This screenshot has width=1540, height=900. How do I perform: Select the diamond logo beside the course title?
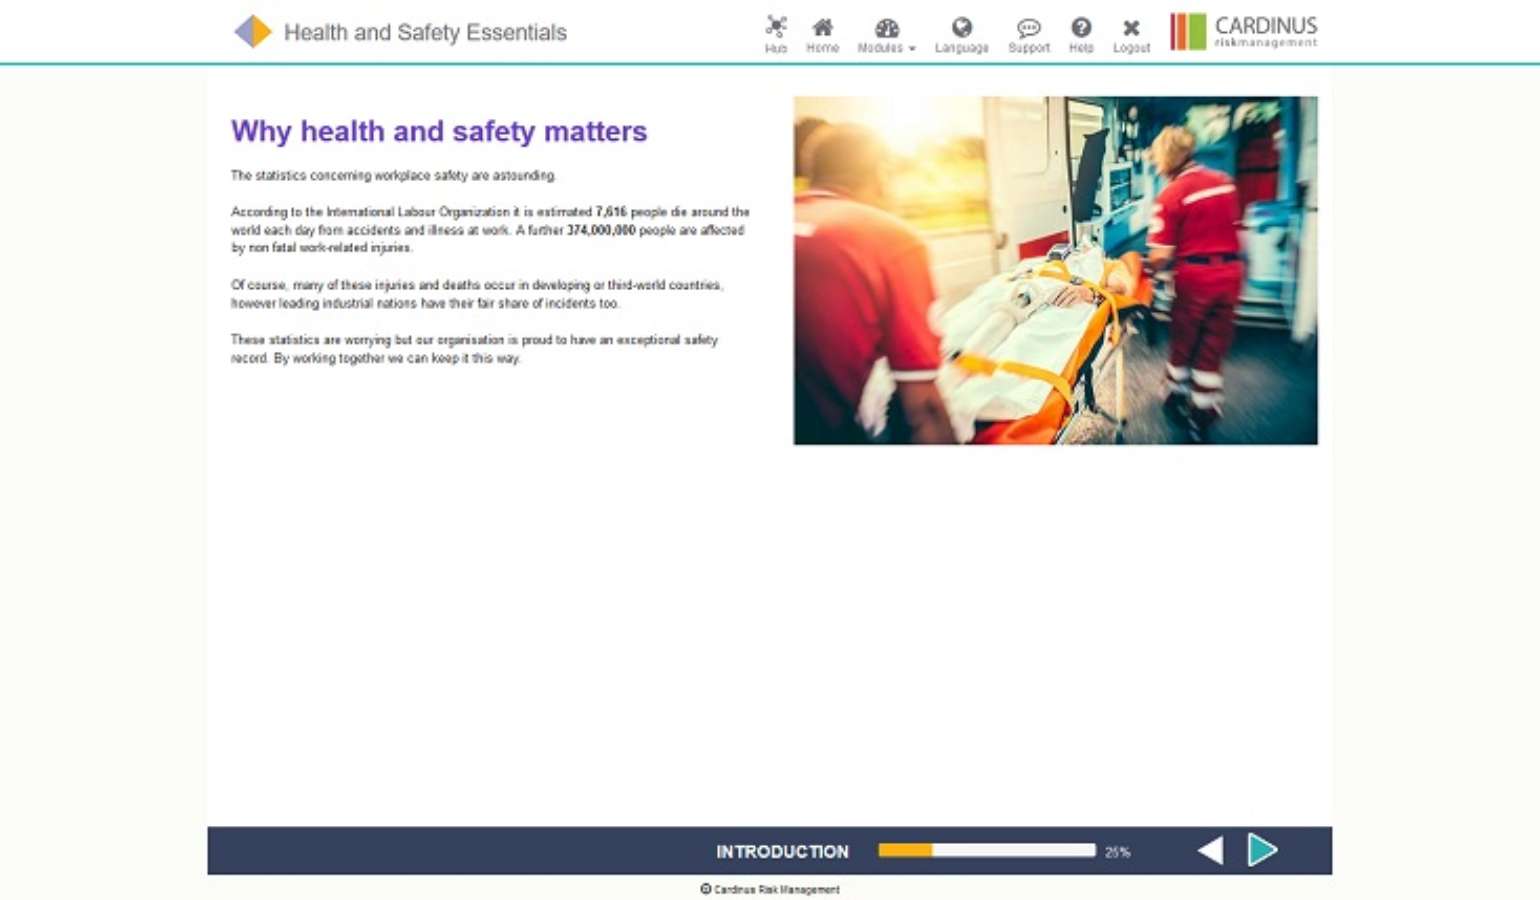point(253,31)
